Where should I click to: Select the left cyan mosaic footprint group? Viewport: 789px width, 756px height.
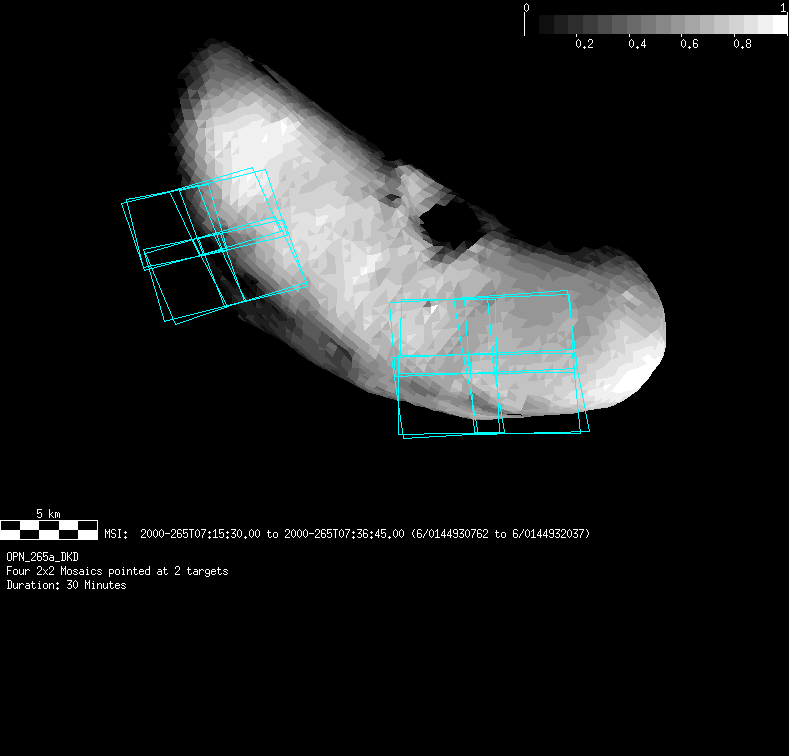[x=214, y=246]
